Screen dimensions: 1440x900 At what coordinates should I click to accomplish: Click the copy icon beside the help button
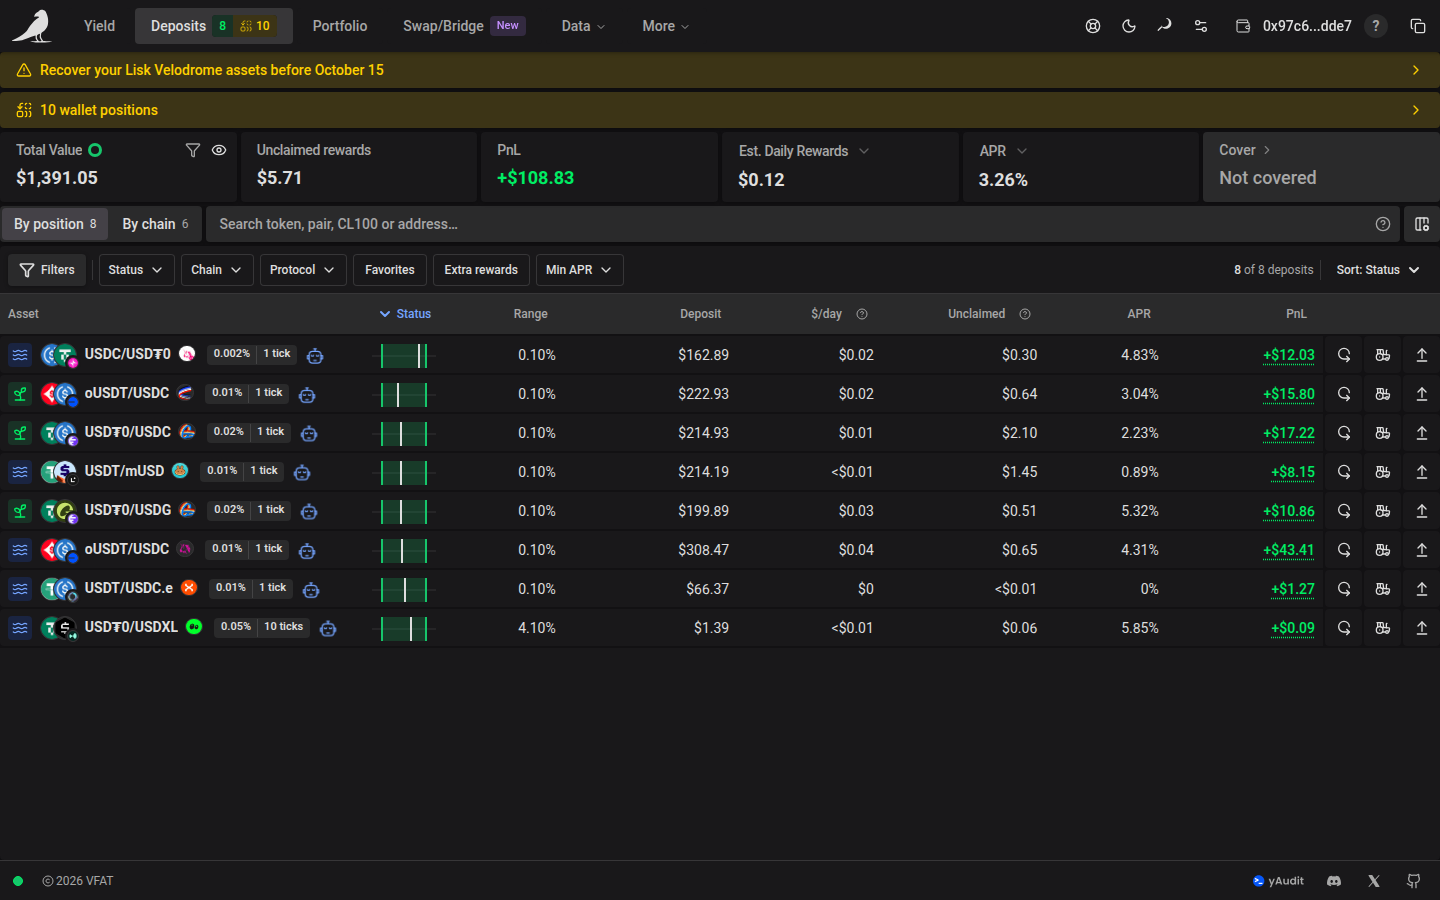(1418, 26)
